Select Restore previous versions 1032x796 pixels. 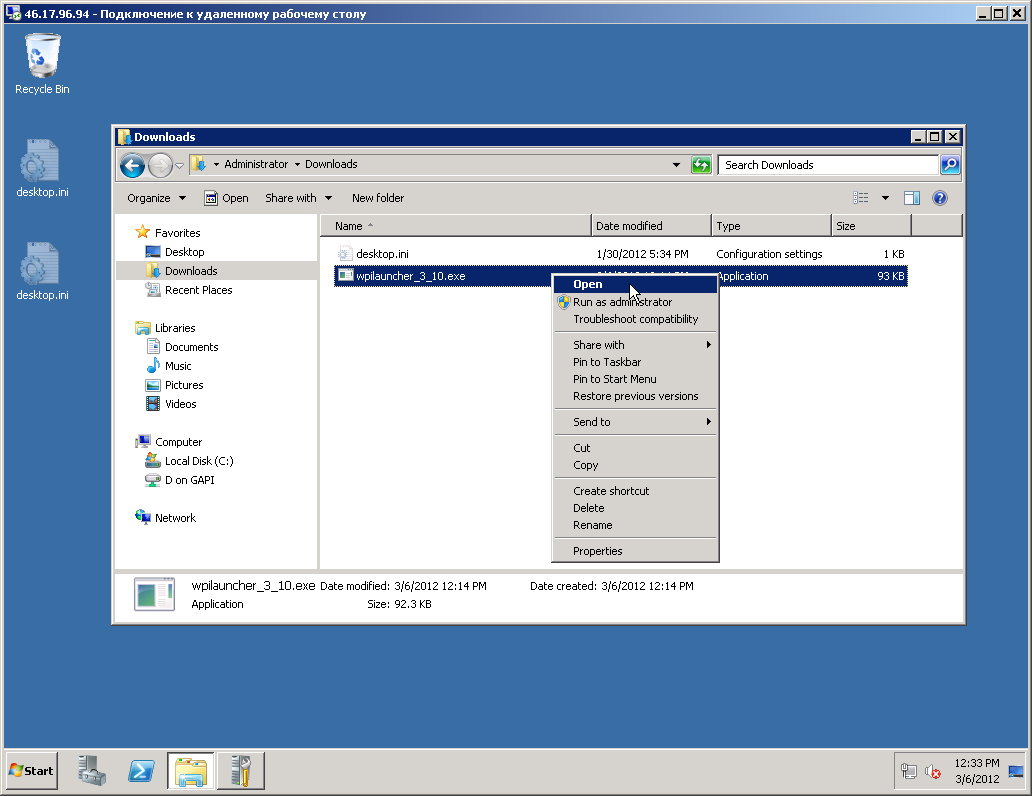[635, 396]
